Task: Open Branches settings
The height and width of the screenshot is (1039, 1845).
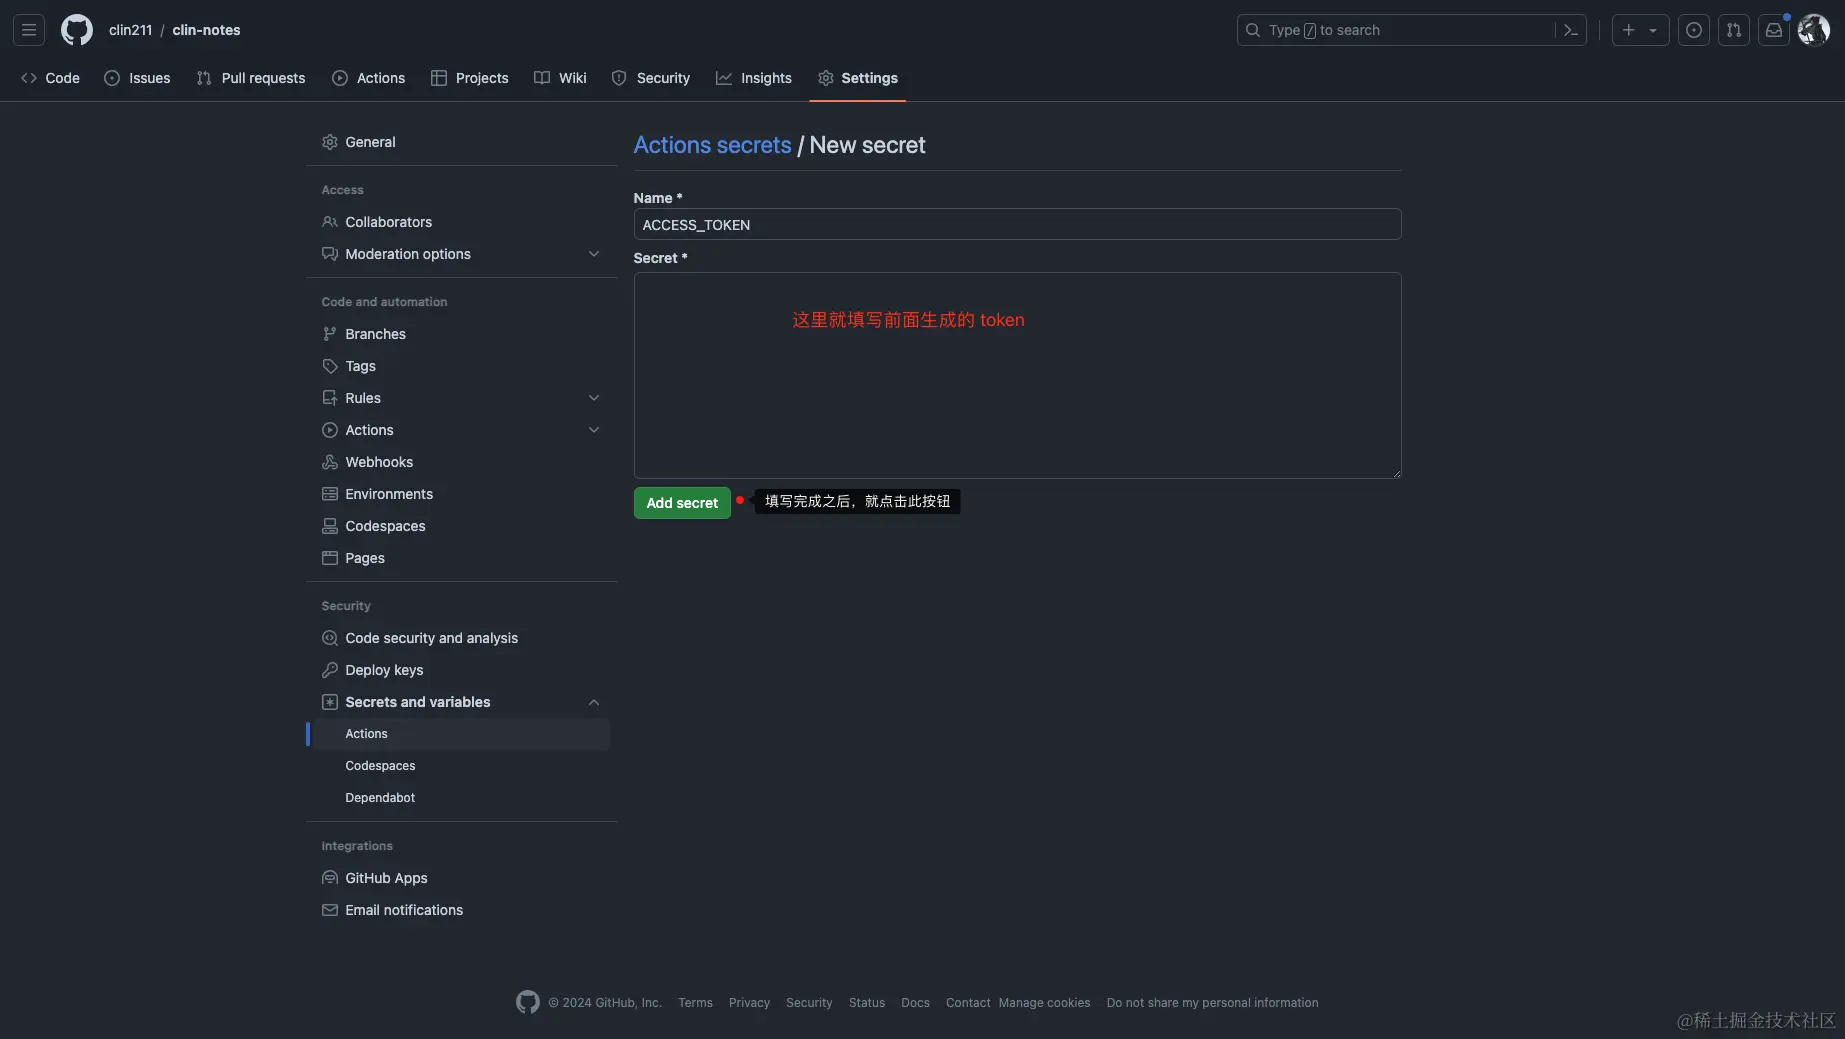Action: pos(461,334)
